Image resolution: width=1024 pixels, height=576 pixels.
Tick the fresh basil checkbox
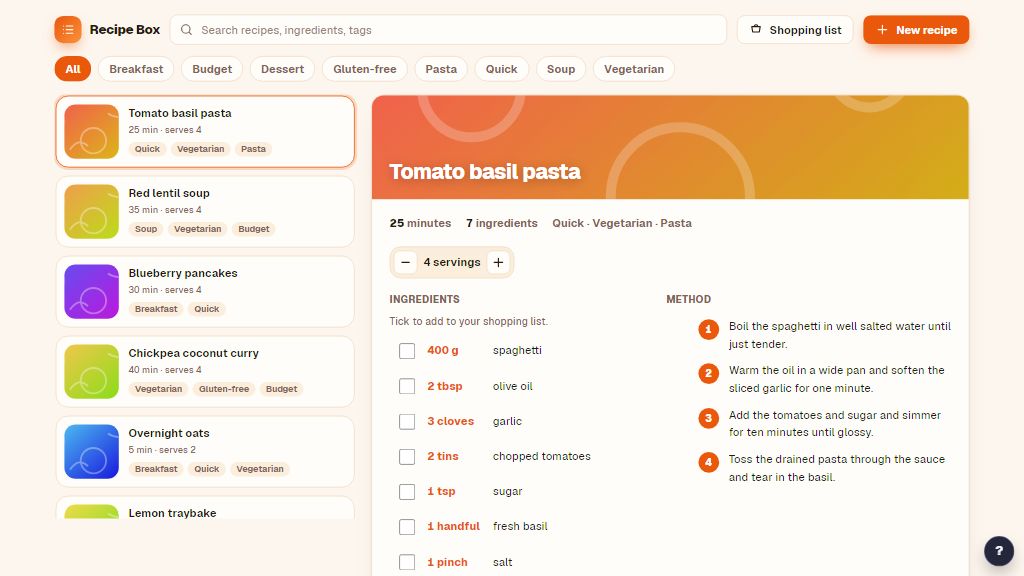click(x=407, y=526)
